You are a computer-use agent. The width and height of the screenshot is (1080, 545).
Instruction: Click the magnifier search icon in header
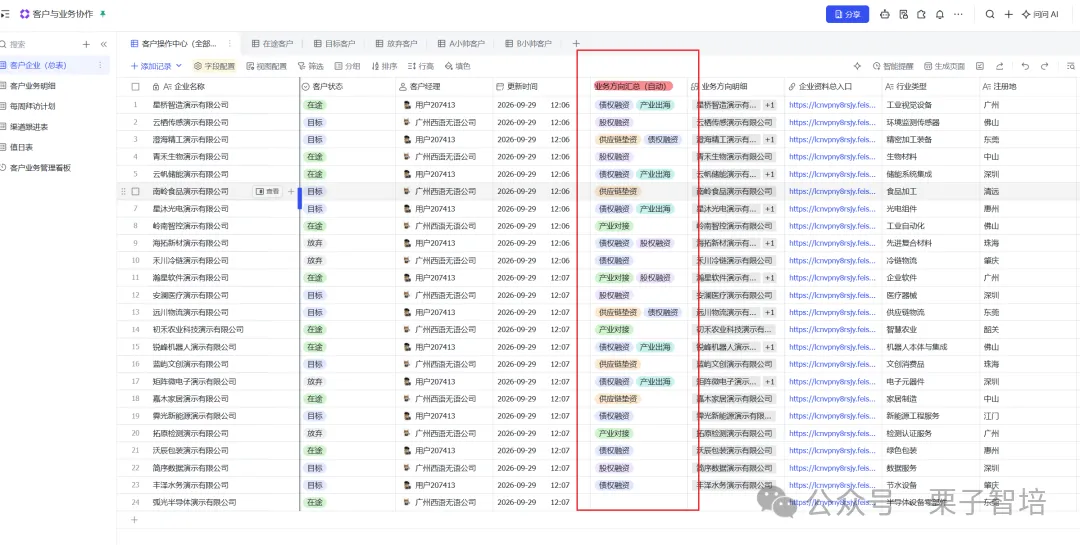(x=990, y=14)
